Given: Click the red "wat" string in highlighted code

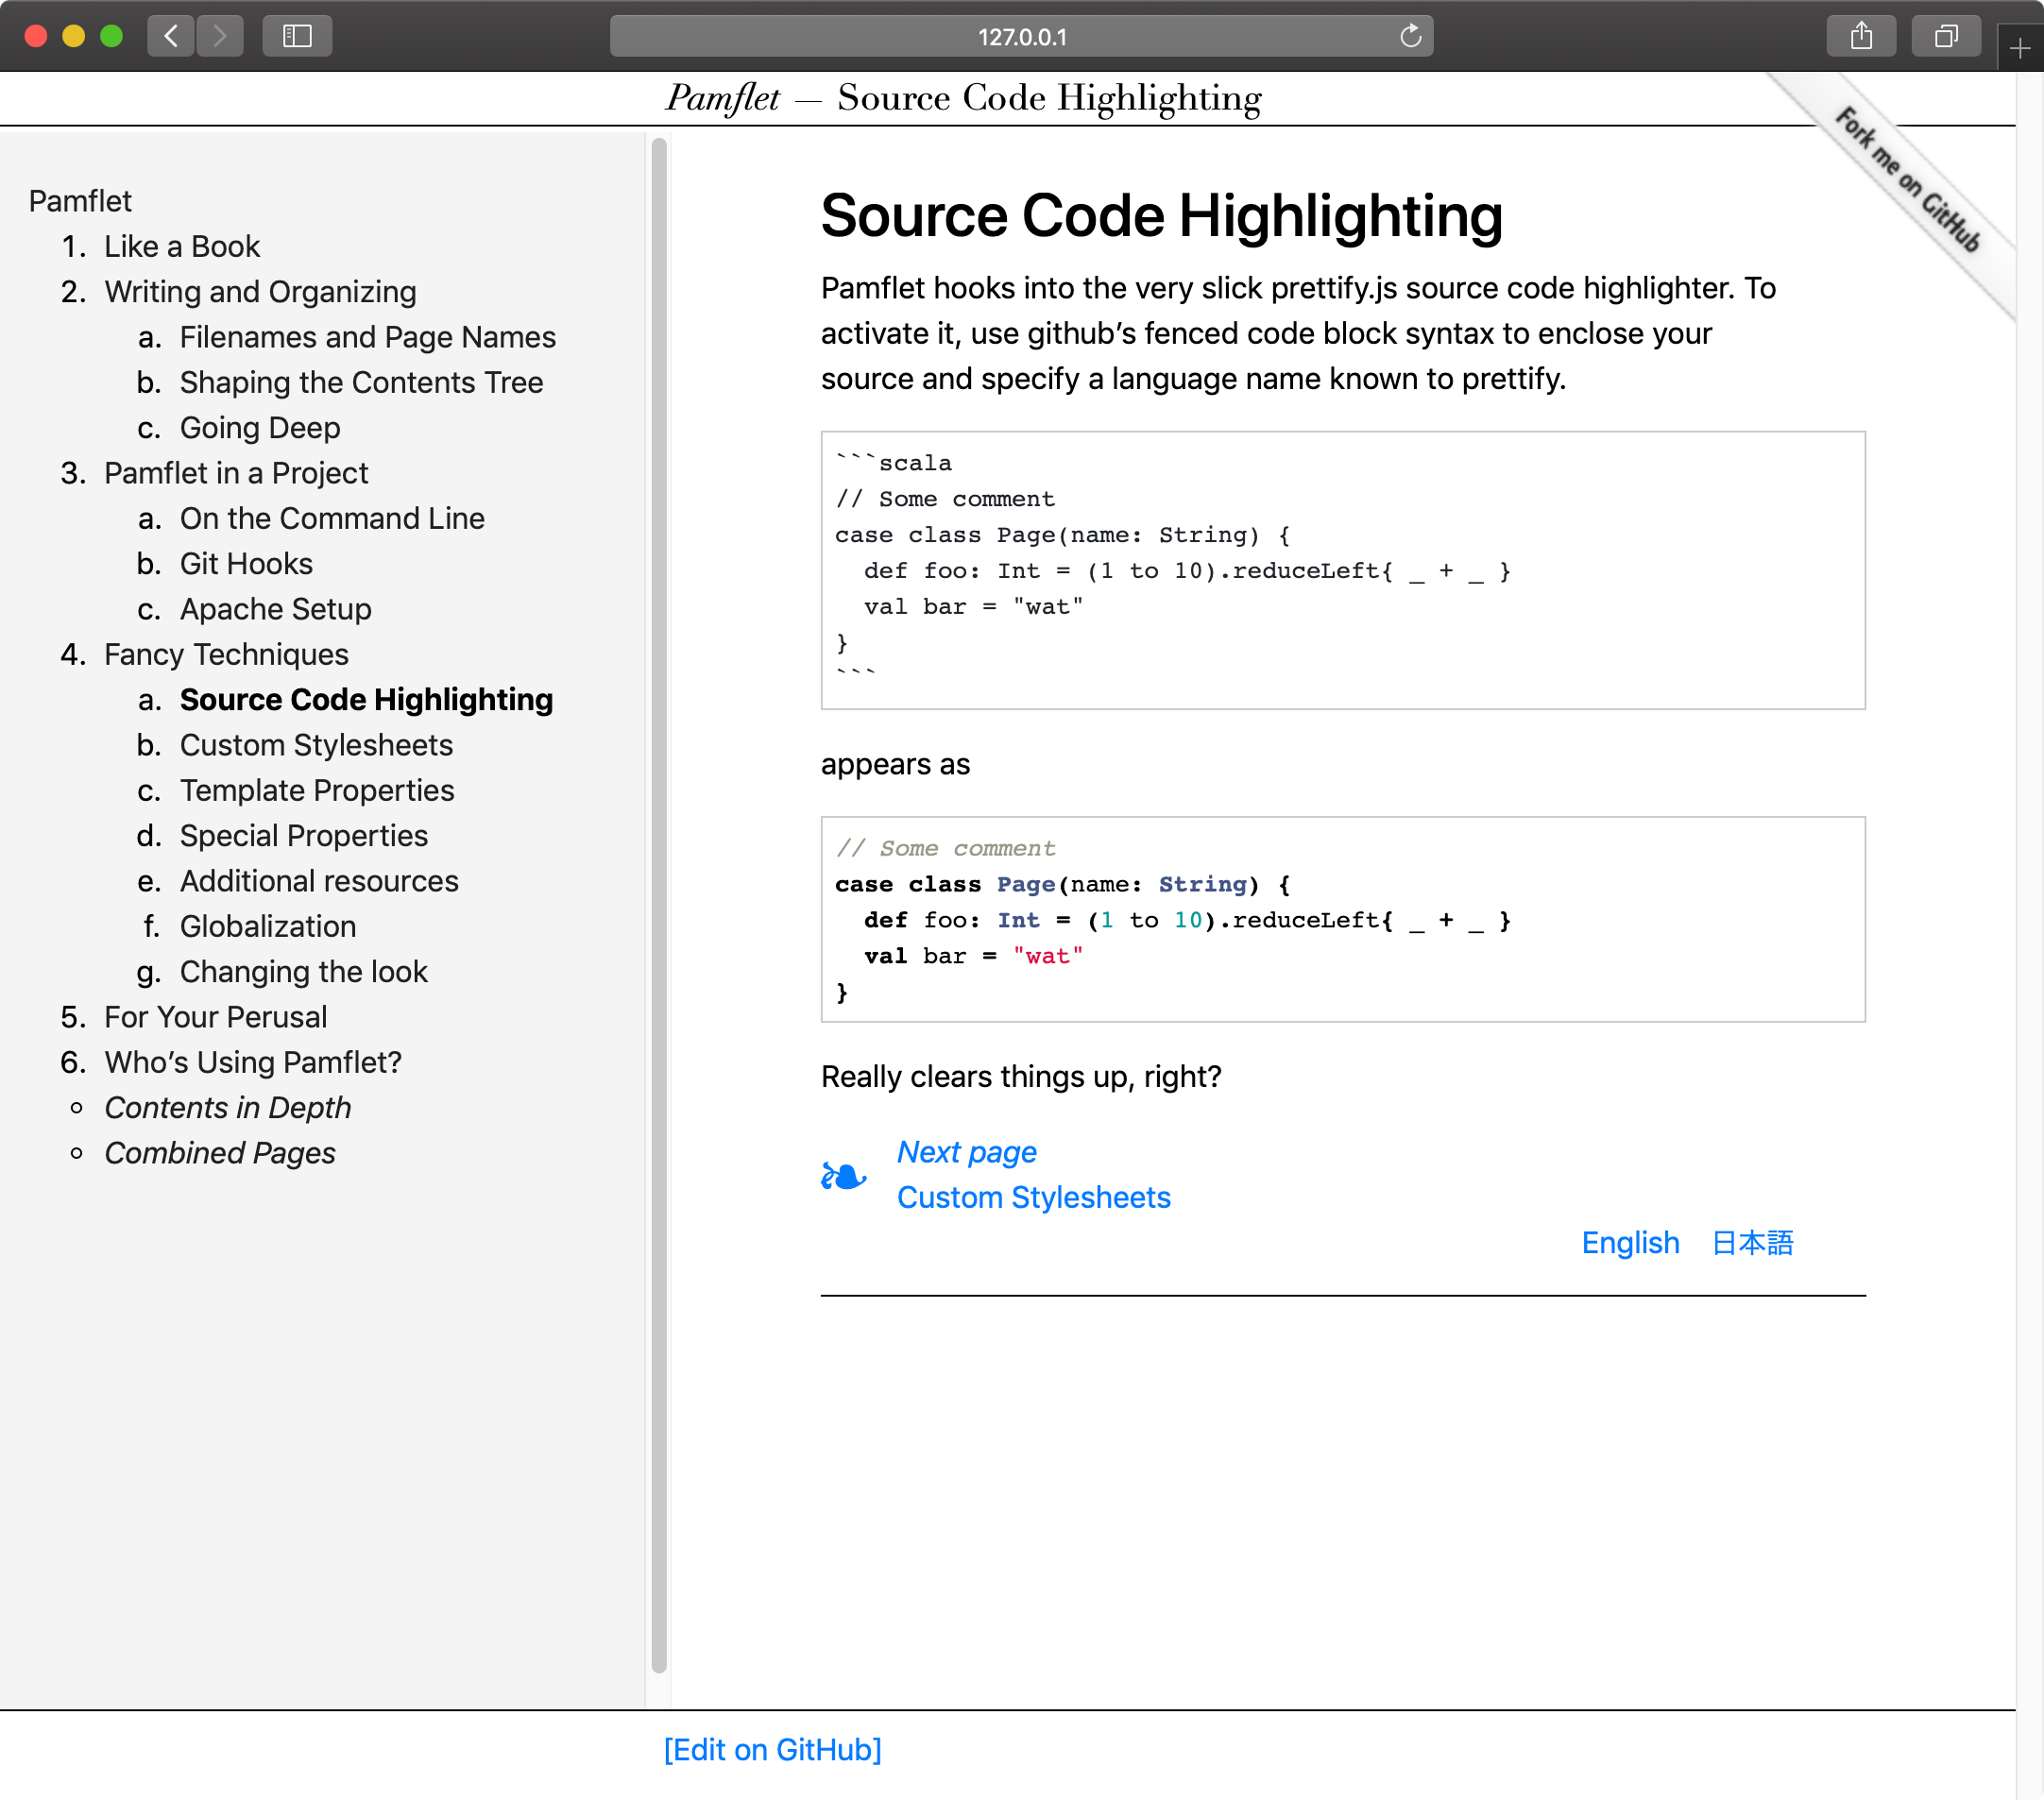Looking at the screenshot, I should (x=1048, y=956).
